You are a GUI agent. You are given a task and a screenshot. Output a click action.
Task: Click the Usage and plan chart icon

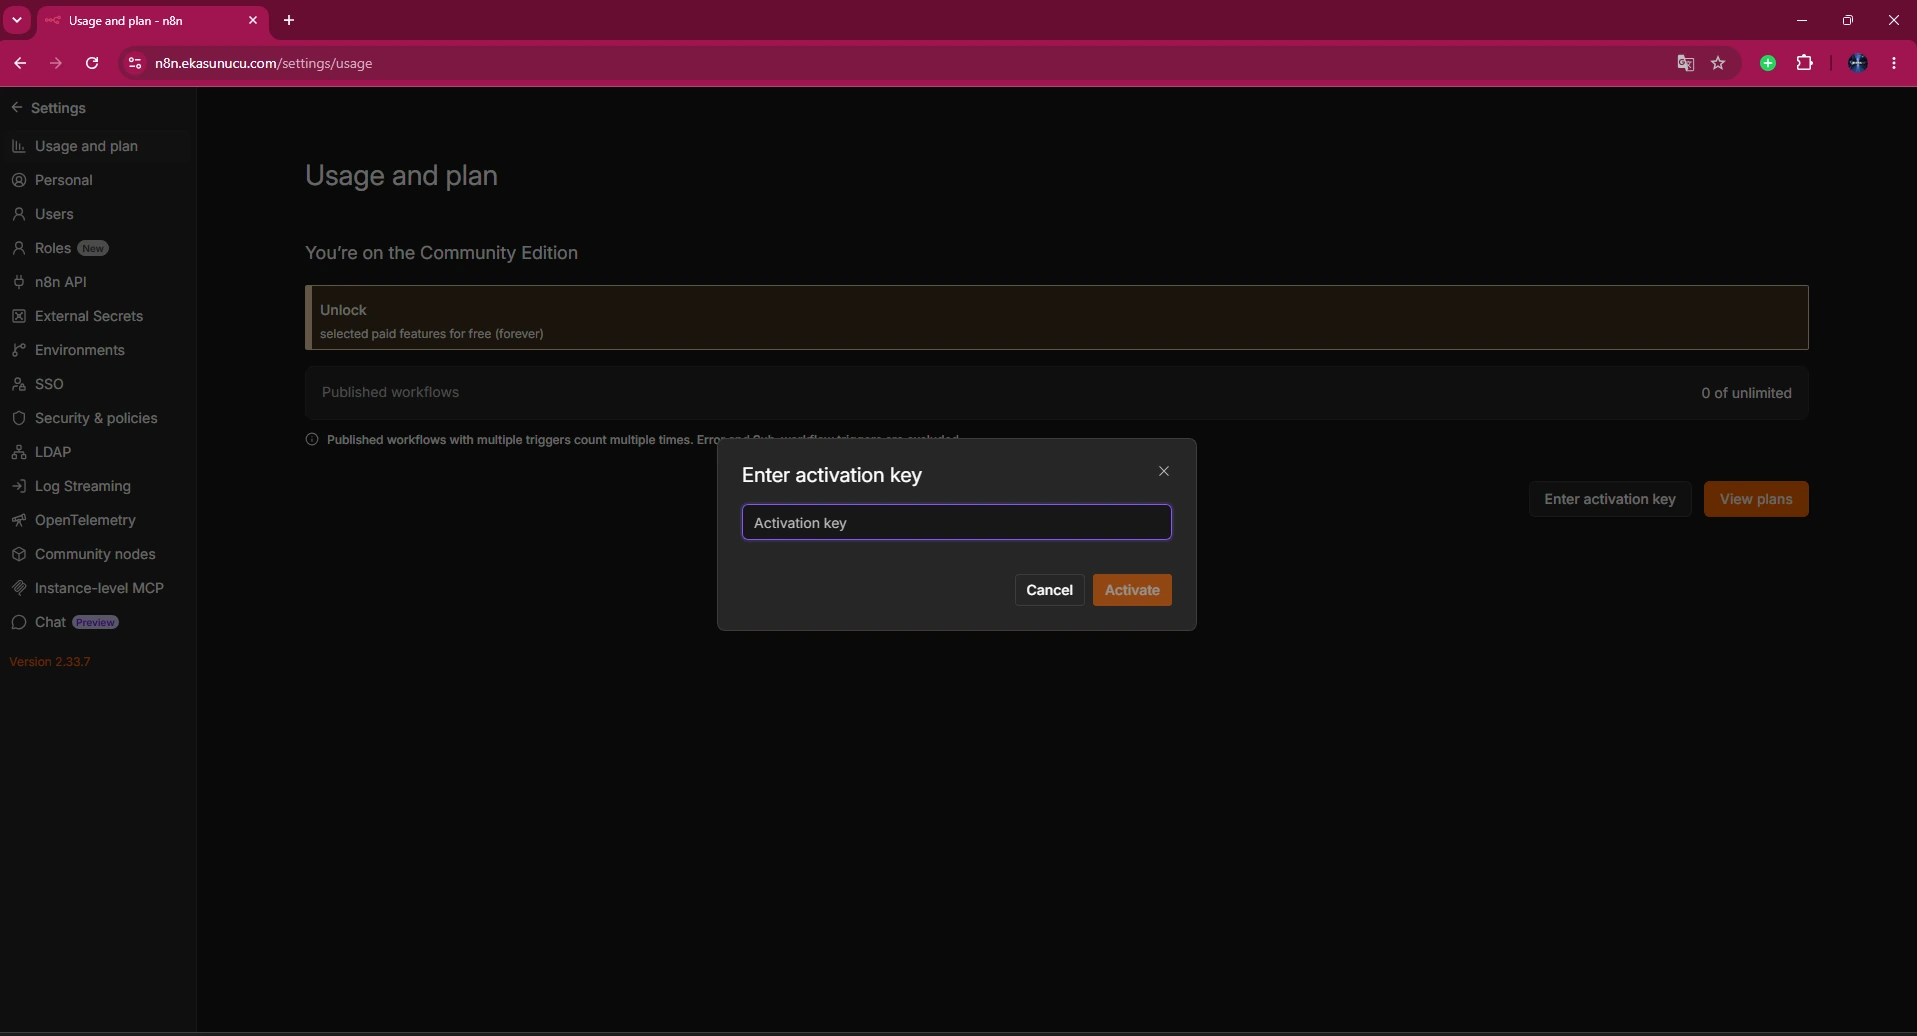[18, 146]
